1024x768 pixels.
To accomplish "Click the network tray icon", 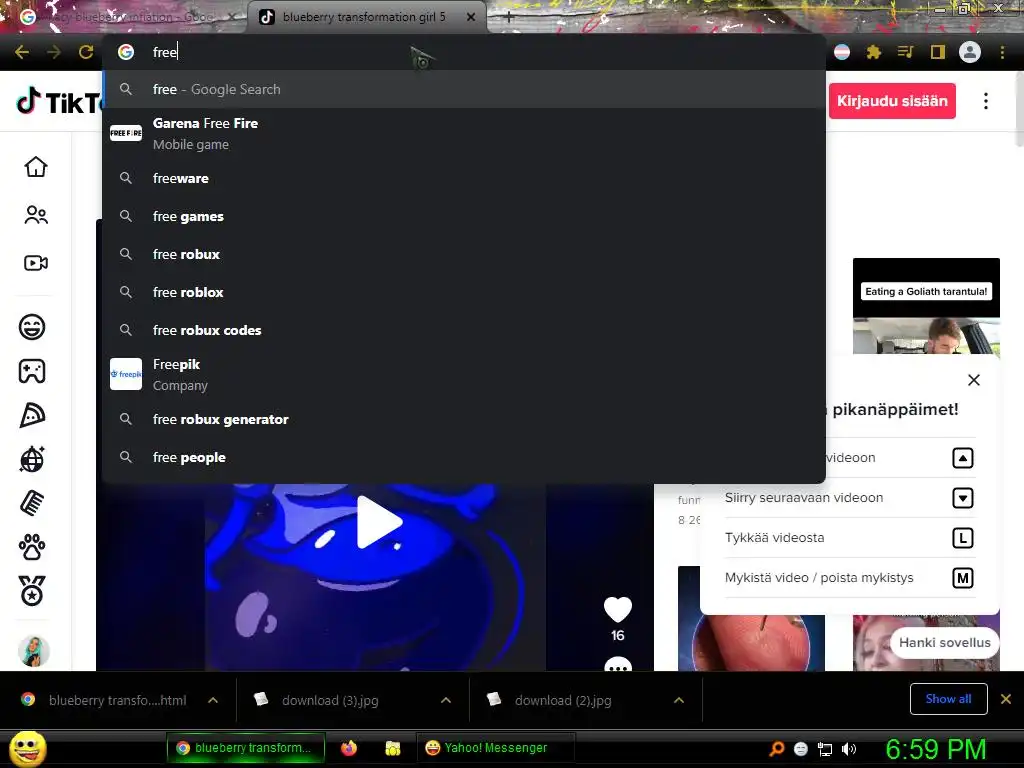I will tap(825, 749).
